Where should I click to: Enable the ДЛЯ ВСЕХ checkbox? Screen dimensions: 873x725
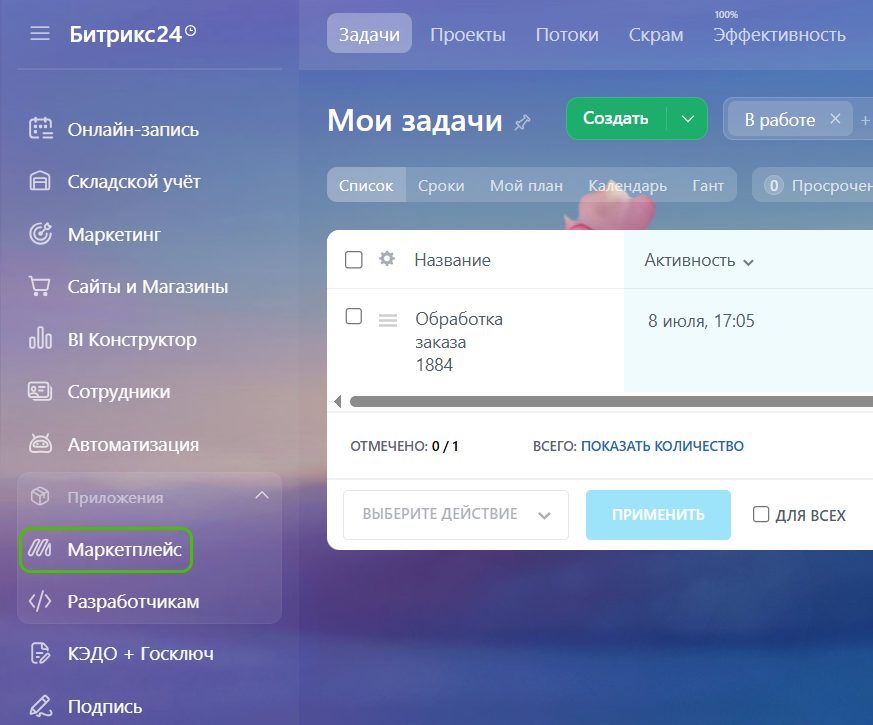click(761, 515)
